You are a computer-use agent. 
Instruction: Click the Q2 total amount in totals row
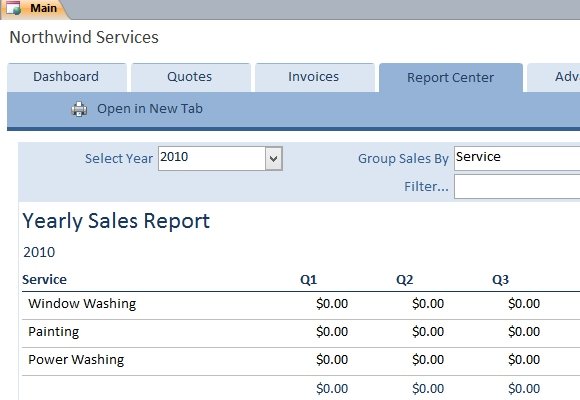coord(428,389)
